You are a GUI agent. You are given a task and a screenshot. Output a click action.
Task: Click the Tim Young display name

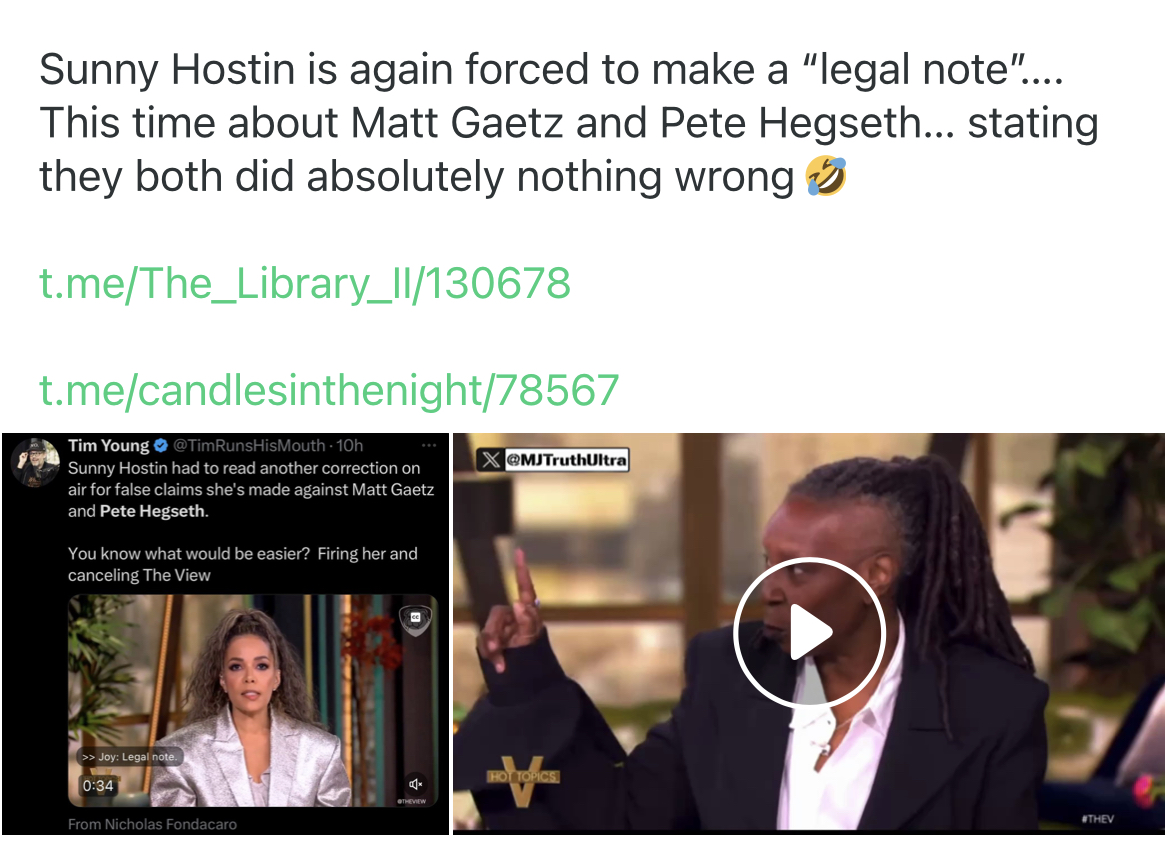click(109, 446)
